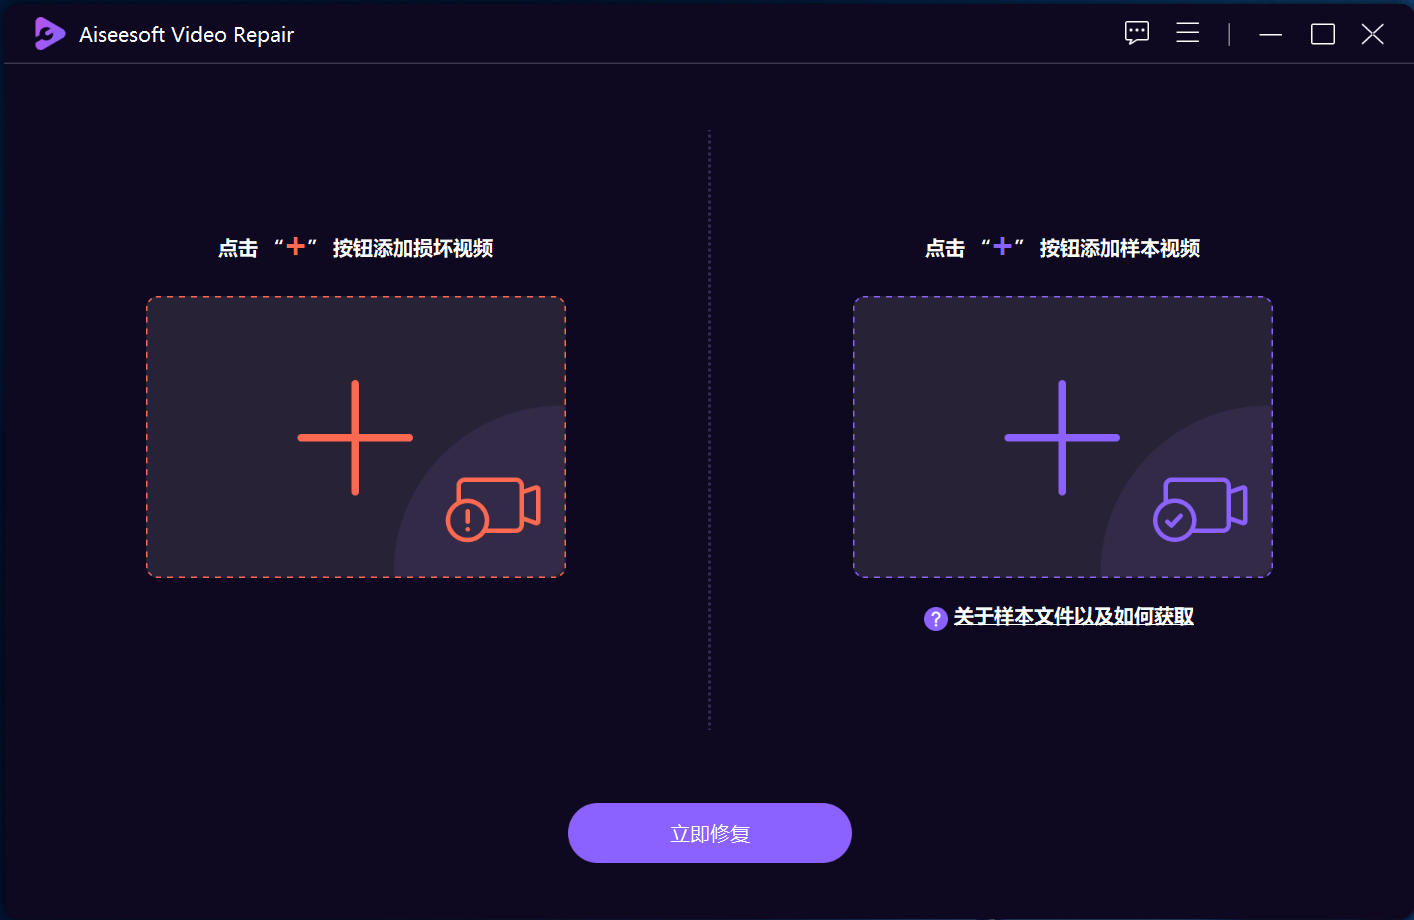Screen dimensions: 1414x920
Task: Click the red dashed damaged video drop area
Action: coord(356,437)
